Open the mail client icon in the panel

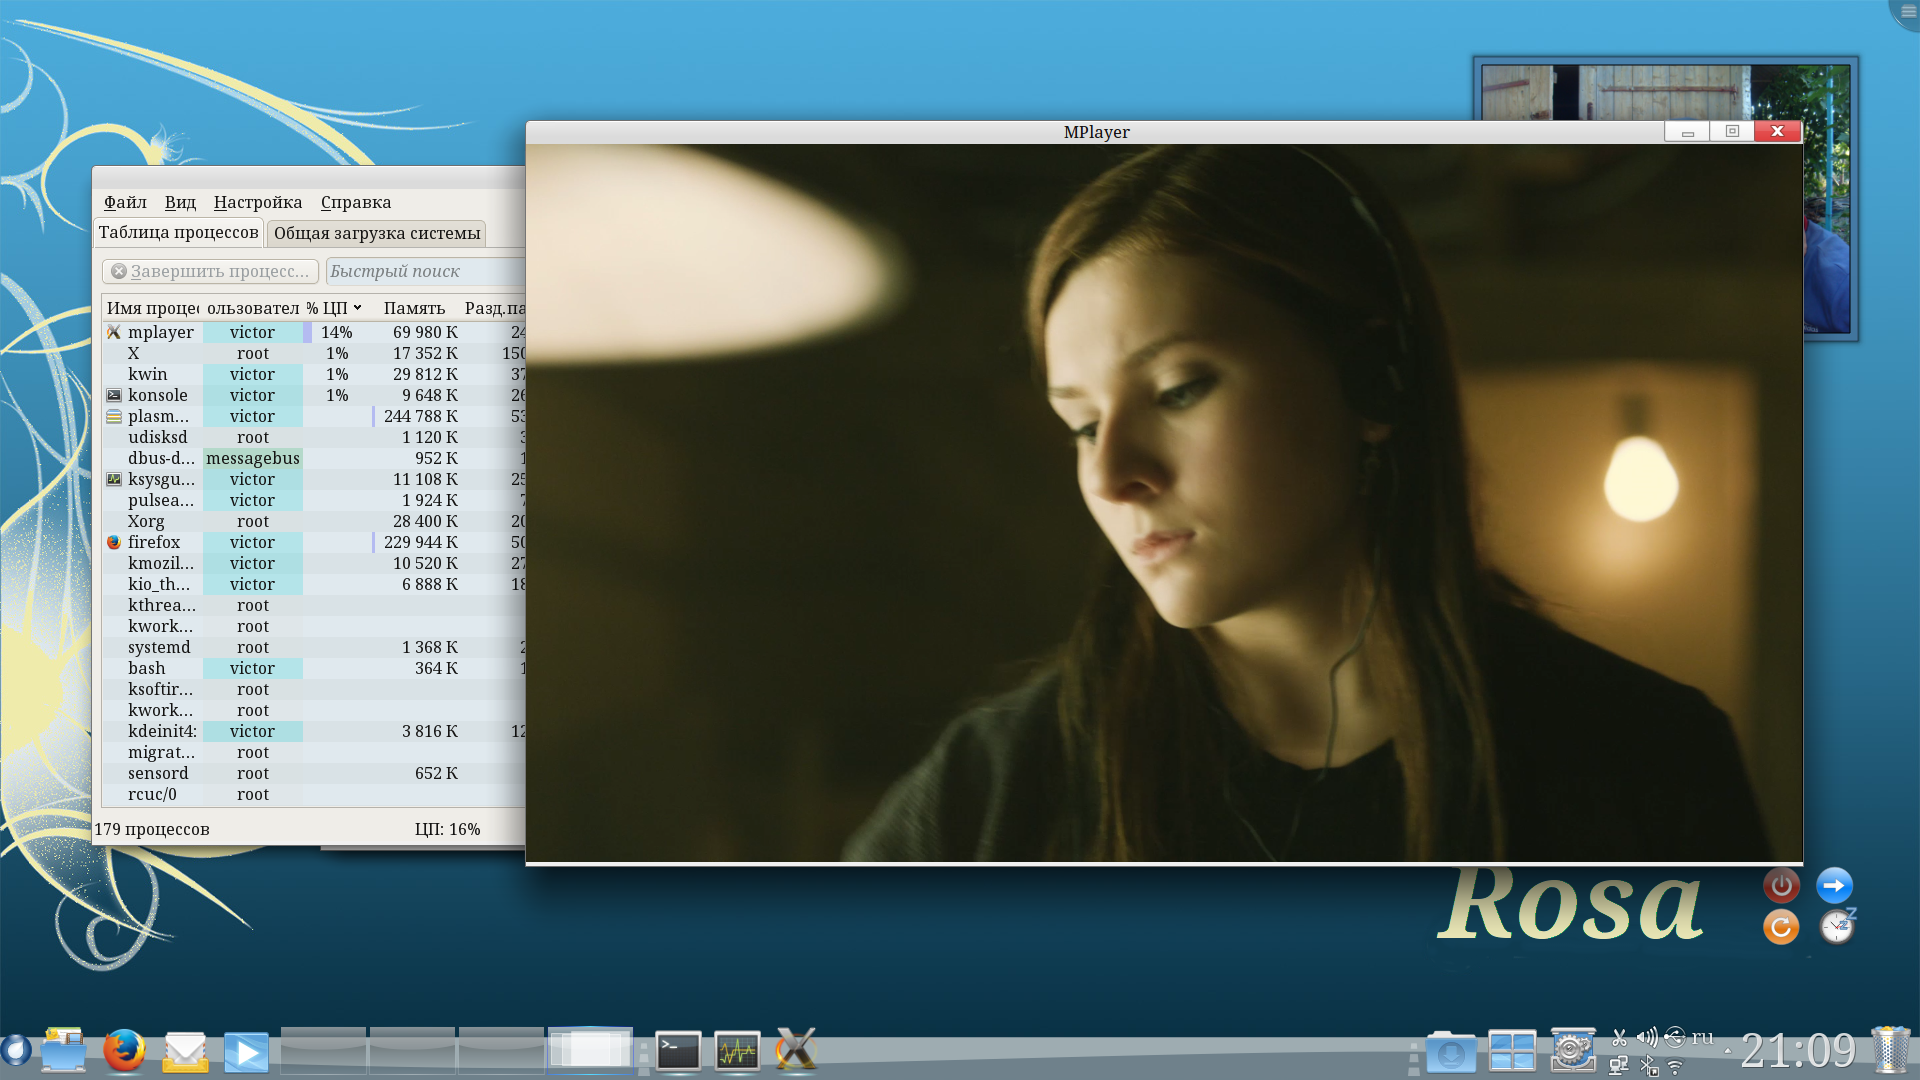coord(185,1052)
